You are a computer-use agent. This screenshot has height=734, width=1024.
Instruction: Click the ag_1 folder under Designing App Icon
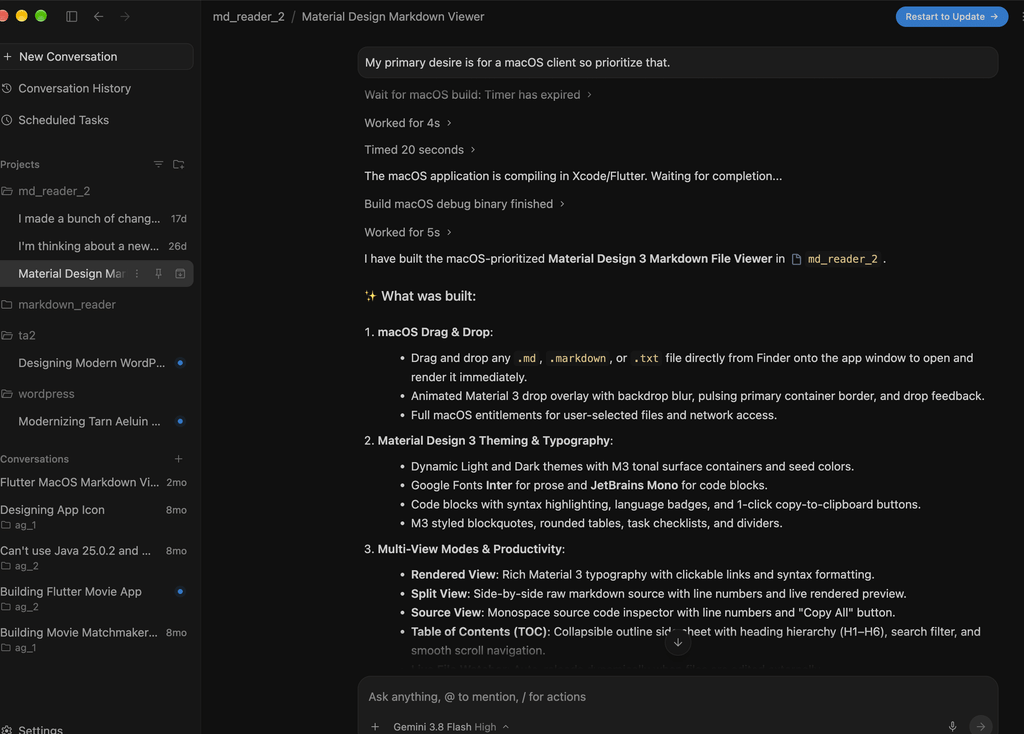pos(18,525)
